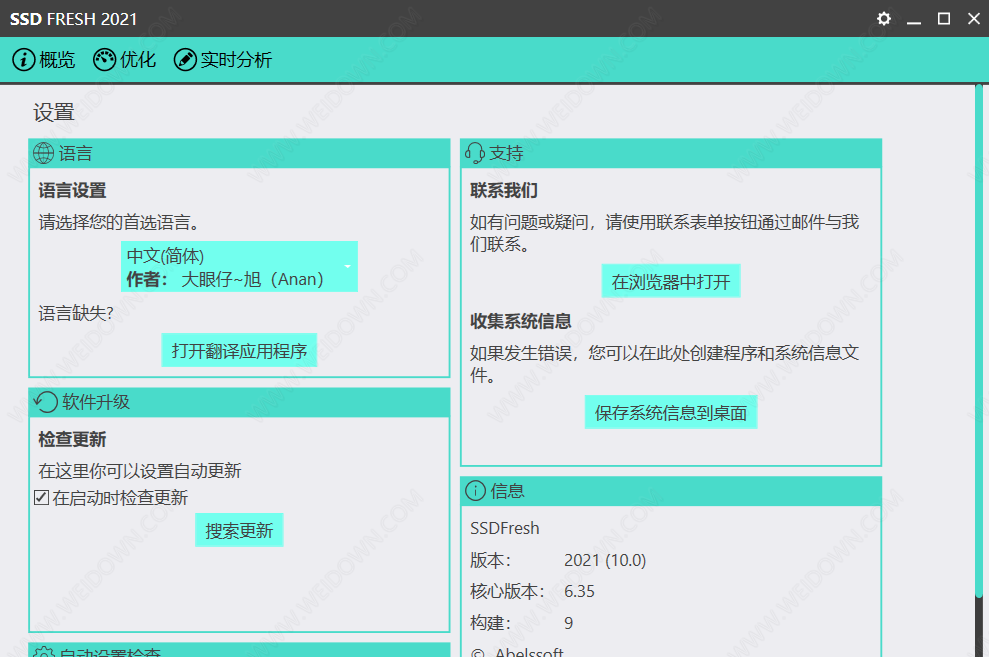Switch to the 优化 tab
This screenshot has width=989, height=657.
124,60
